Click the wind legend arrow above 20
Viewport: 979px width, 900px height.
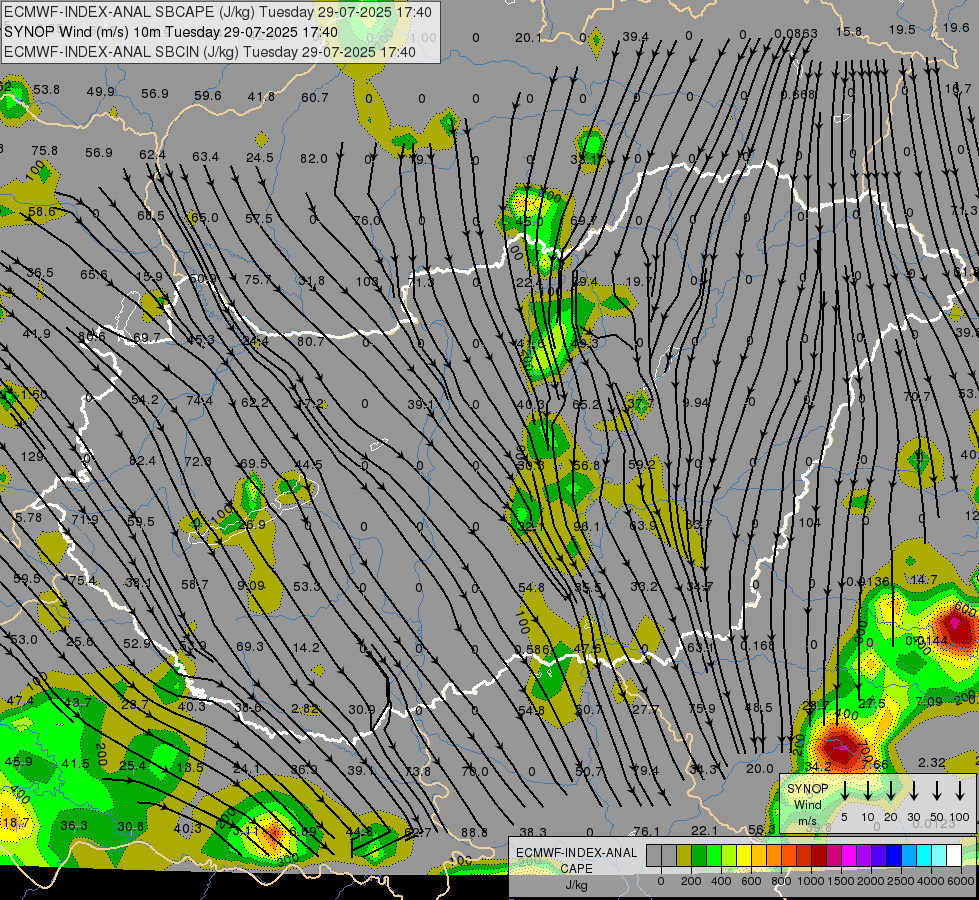891,791
